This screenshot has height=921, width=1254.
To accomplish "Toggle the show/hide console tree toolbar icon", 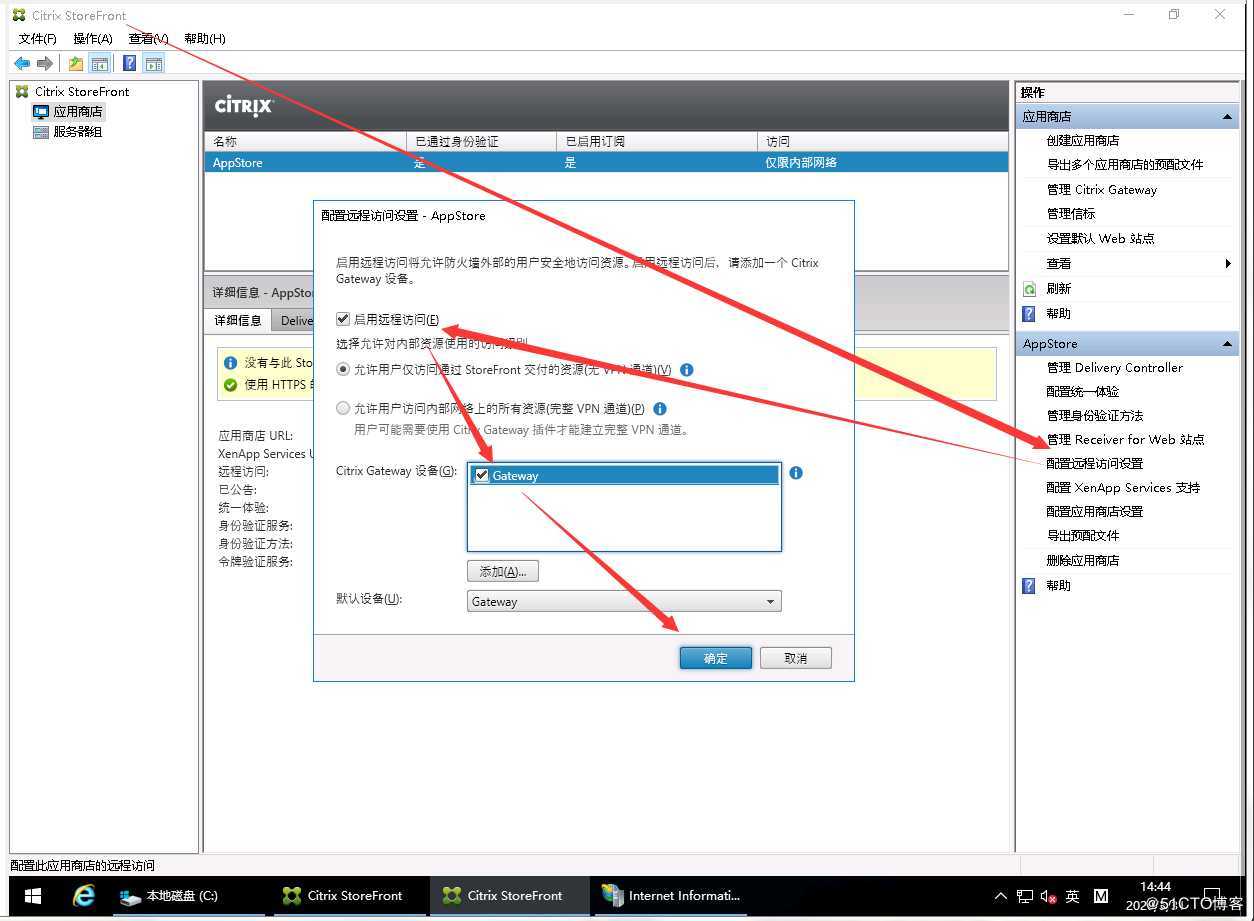I will coord(99,64).
